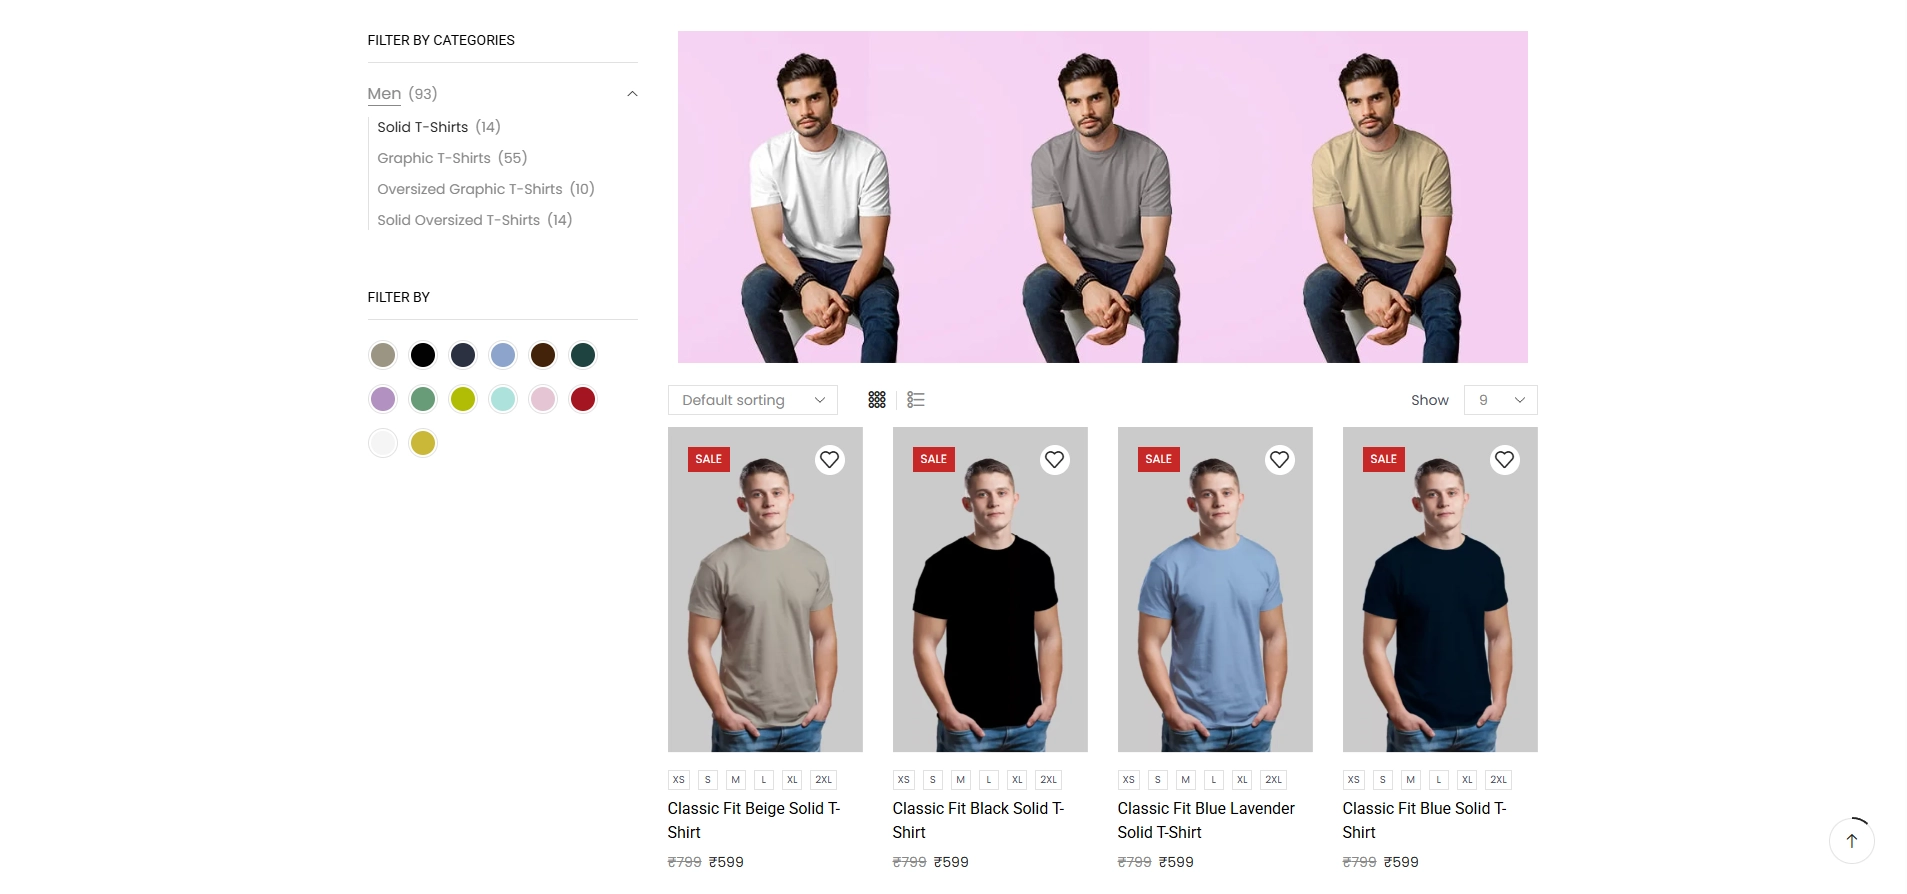This screenshot has width=1907, height=894.
Task: Open Graphic T-Shirts category
Action: 434,158
